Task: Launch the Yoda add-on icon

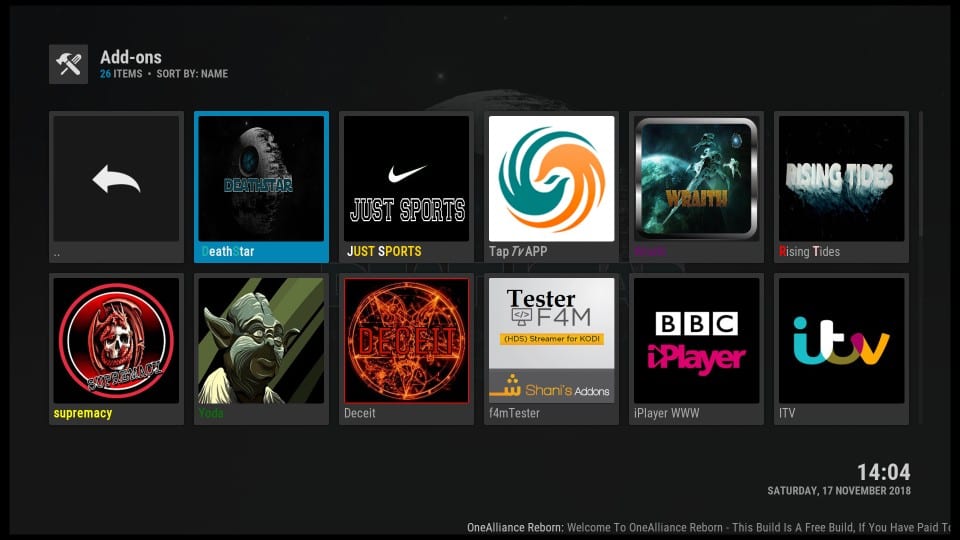Action: pyautogui.click(x=261, y=340)
